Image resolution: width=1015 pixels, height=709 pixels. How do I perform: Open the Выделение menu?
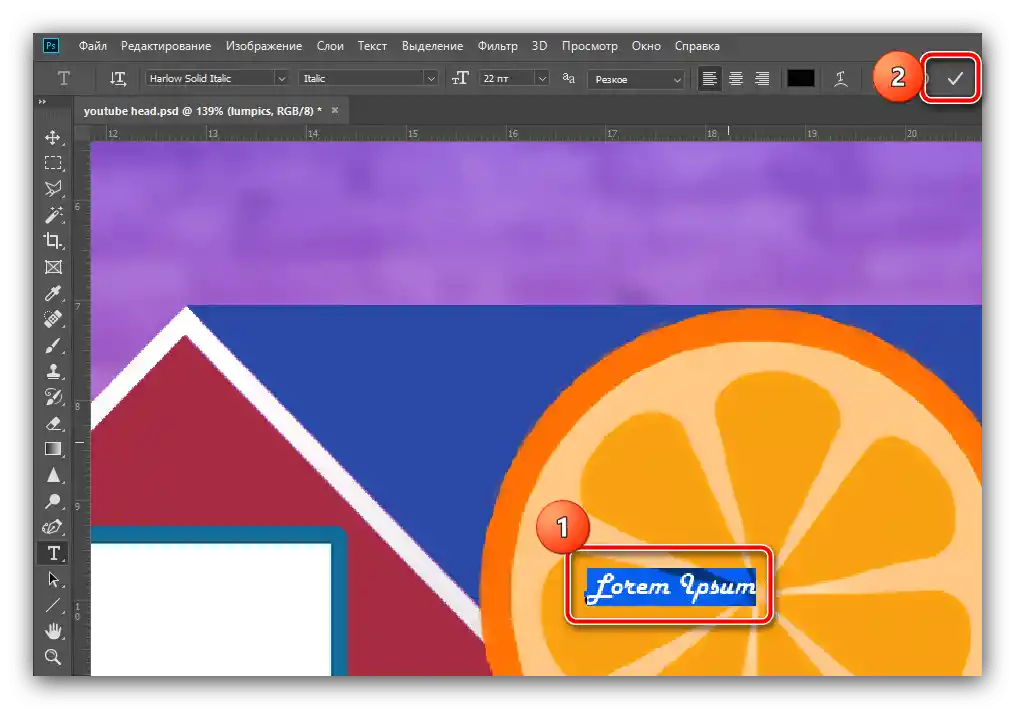pos(432,46)
